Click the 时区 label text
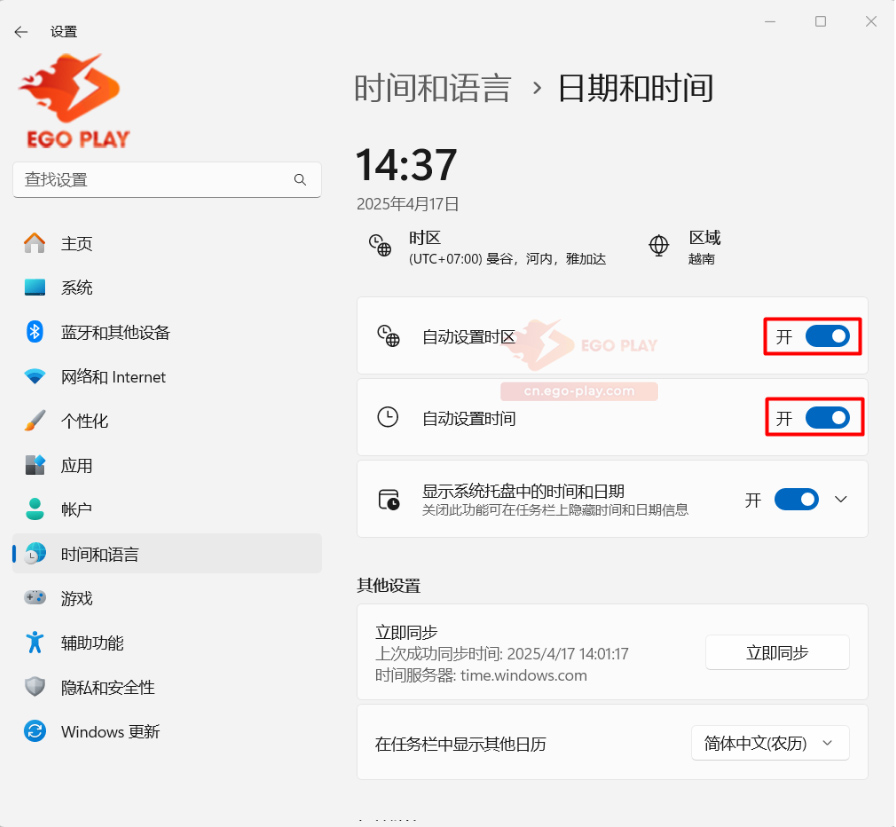Screen dimensions: 896x827 click(x=425, y=238)
